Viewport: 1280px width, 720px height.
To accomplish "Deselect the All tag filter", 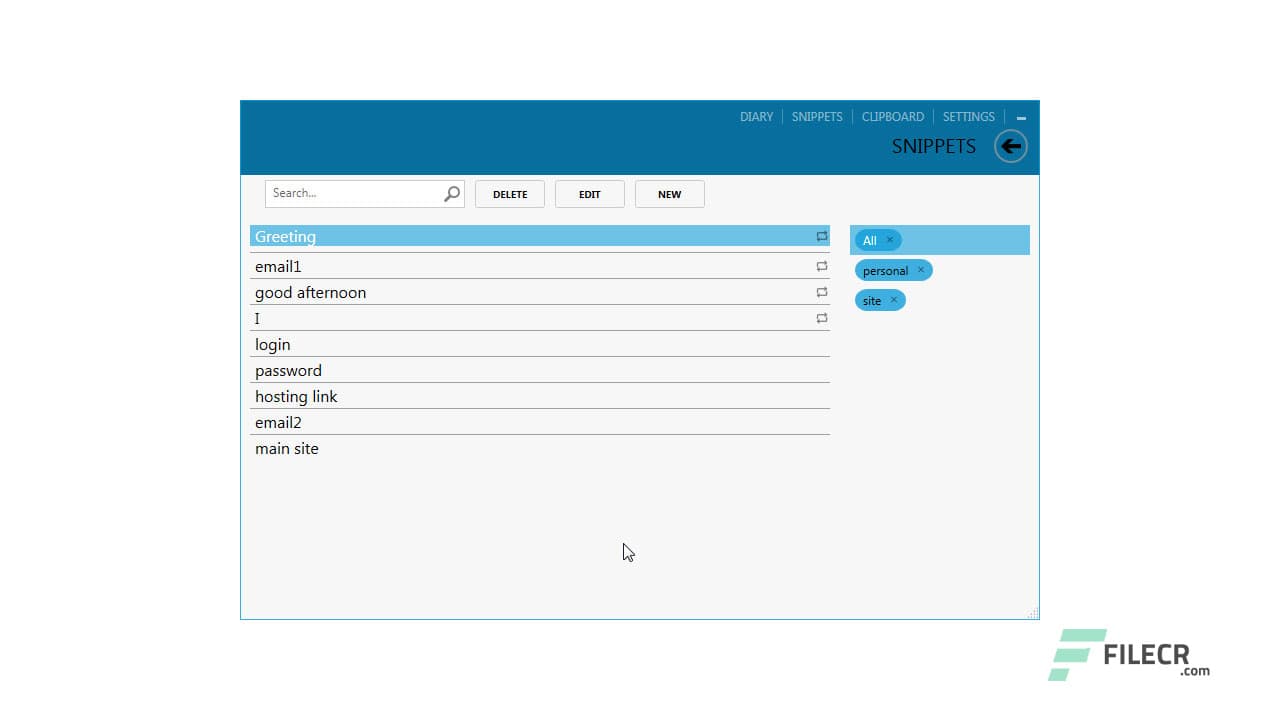I will click(x=888, y=240).
